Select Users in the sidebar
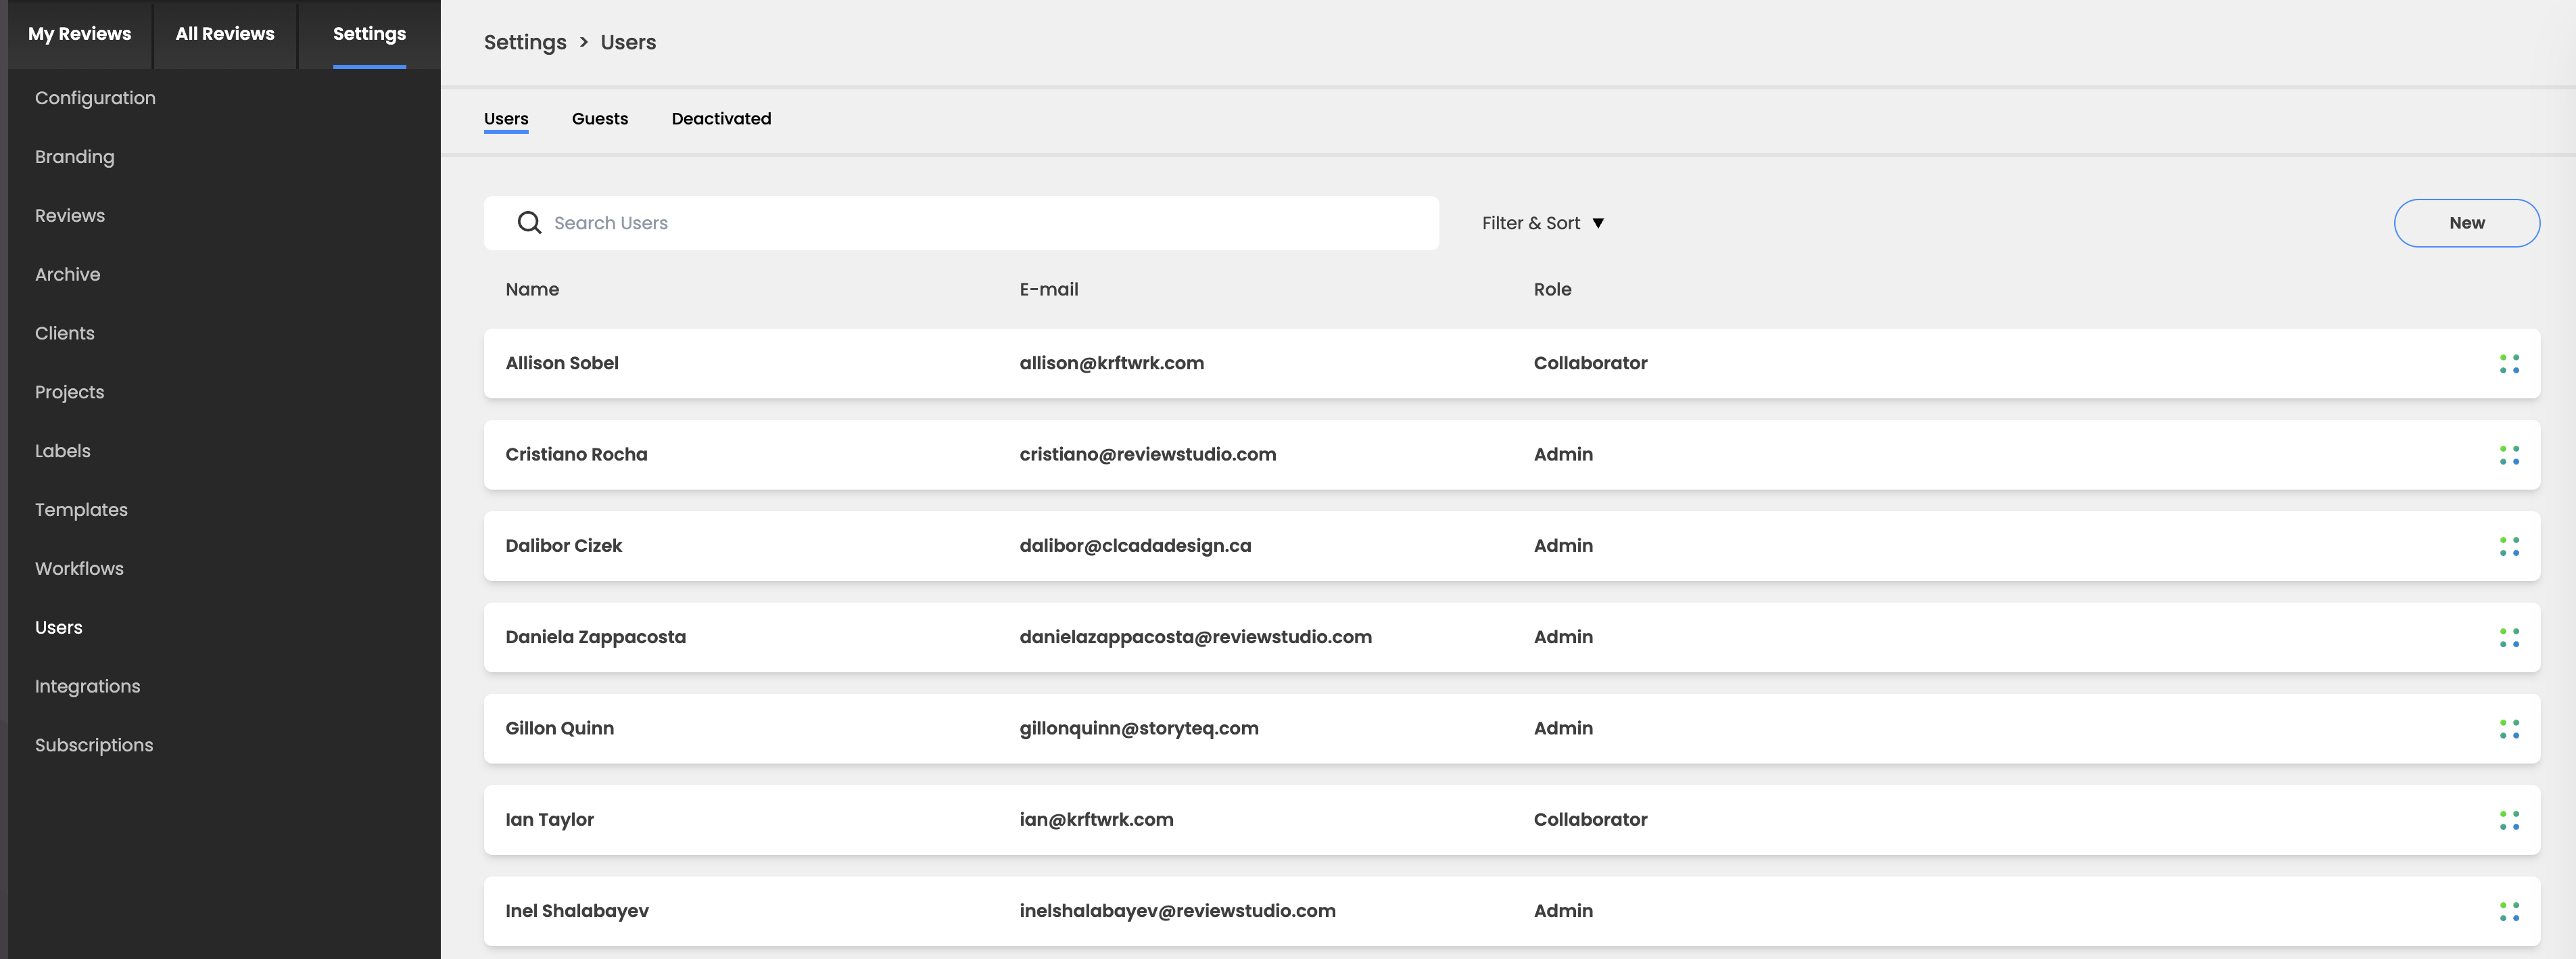Viewport: 2576px width, 959px height. pyautogui.click(x=59, y=628)
